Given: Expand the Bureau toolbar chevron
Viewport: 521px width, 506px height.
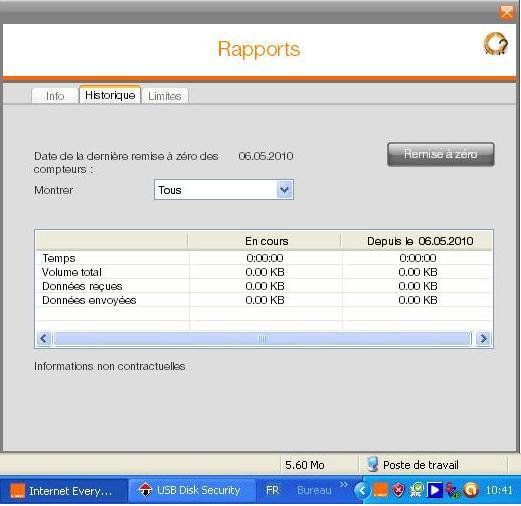Looking at the screenshot, I should pyautogui.click(x=343, y=484).
